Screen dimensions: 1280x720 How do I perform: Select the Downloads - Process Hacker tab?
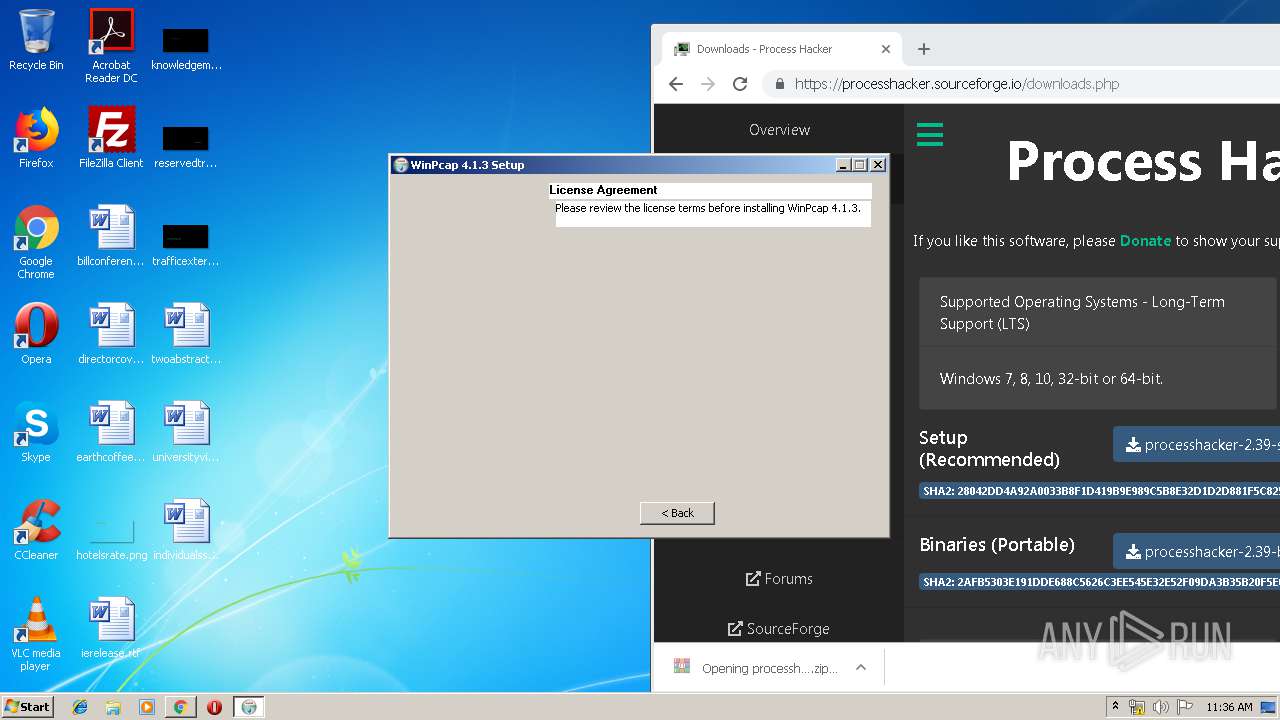782,49
